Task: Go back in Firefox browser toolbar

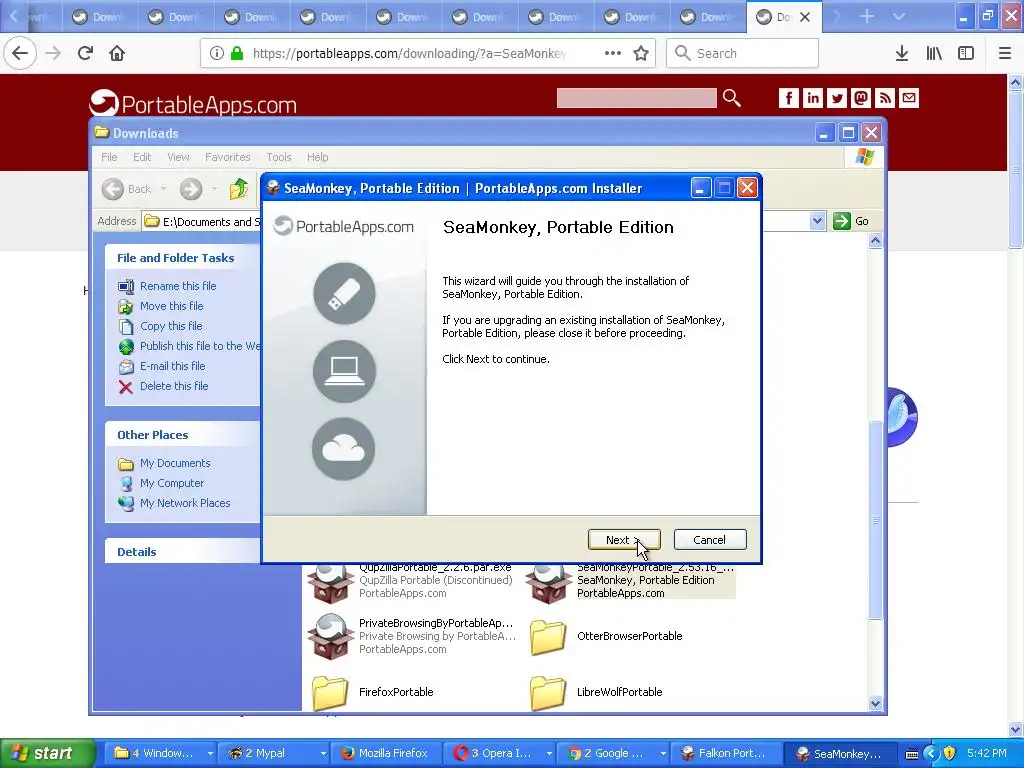Action: (20, 53)
